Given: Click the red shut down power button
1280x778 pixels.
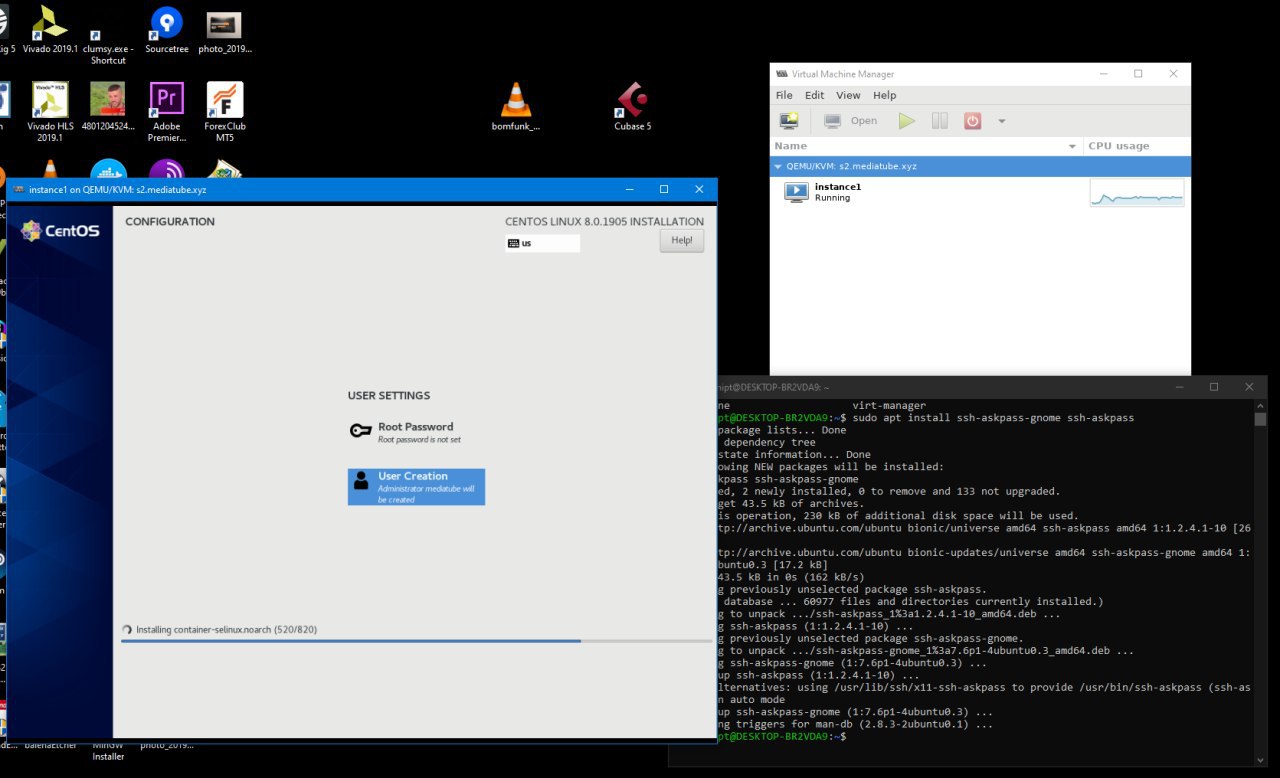Looking at the screenshot, I should [972, 121].
